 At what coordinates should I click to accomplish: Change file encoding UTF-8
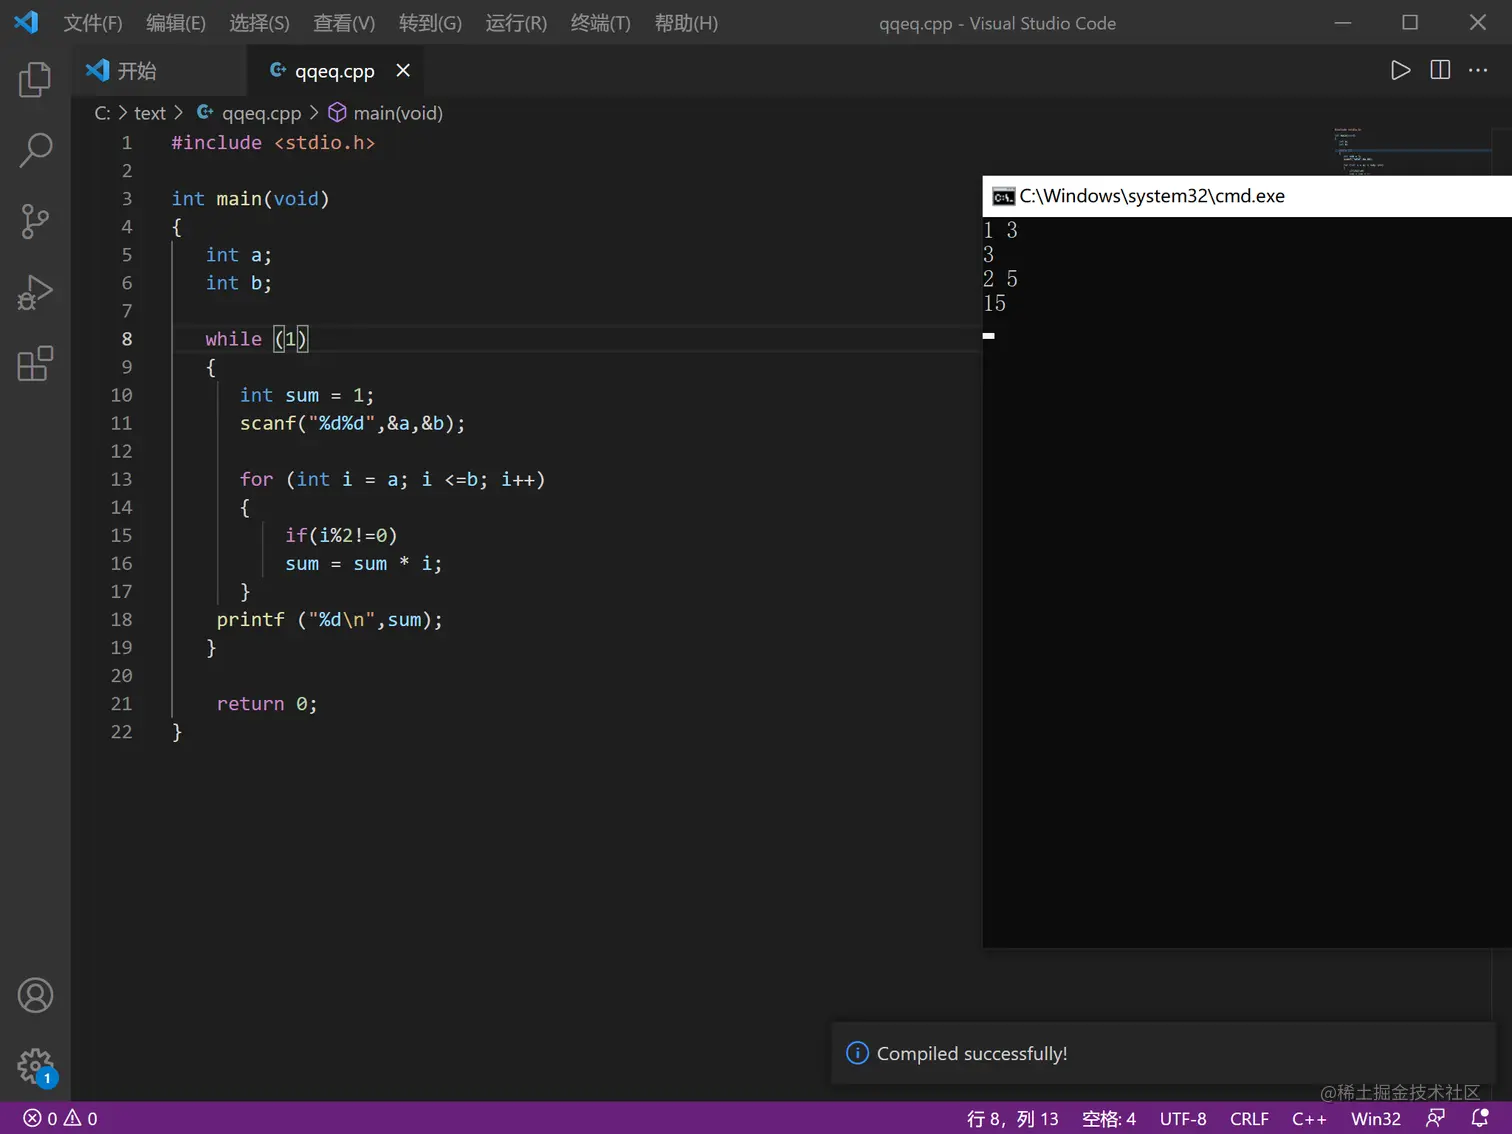point(1183,1118)
